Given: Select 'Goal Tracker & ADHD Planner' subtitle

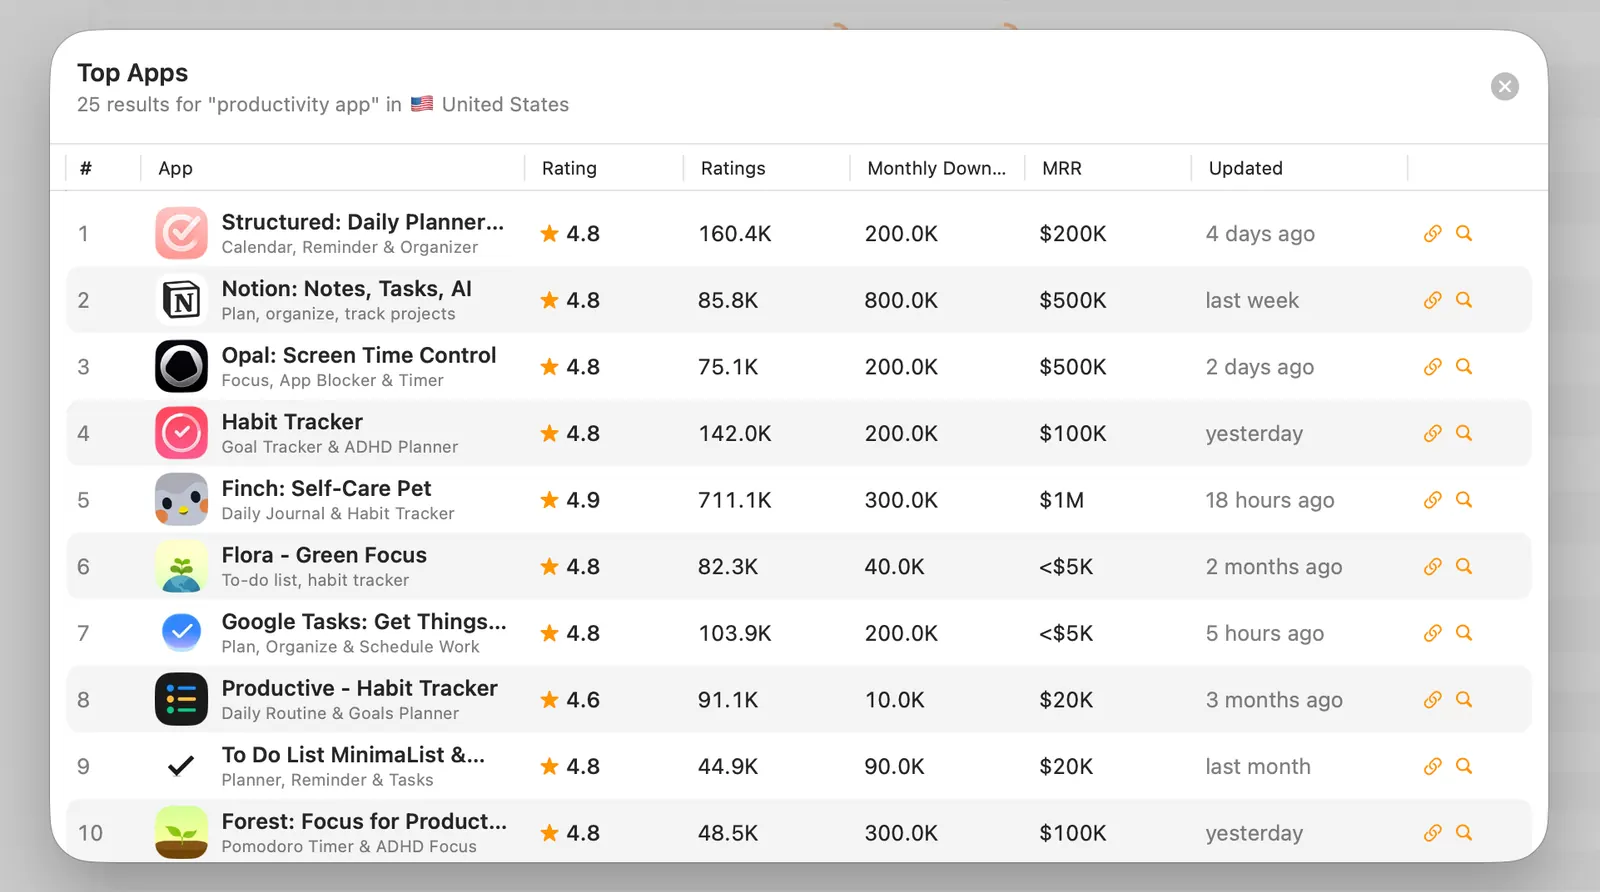Looking at the screenshot, I should (x=340, y=447).
